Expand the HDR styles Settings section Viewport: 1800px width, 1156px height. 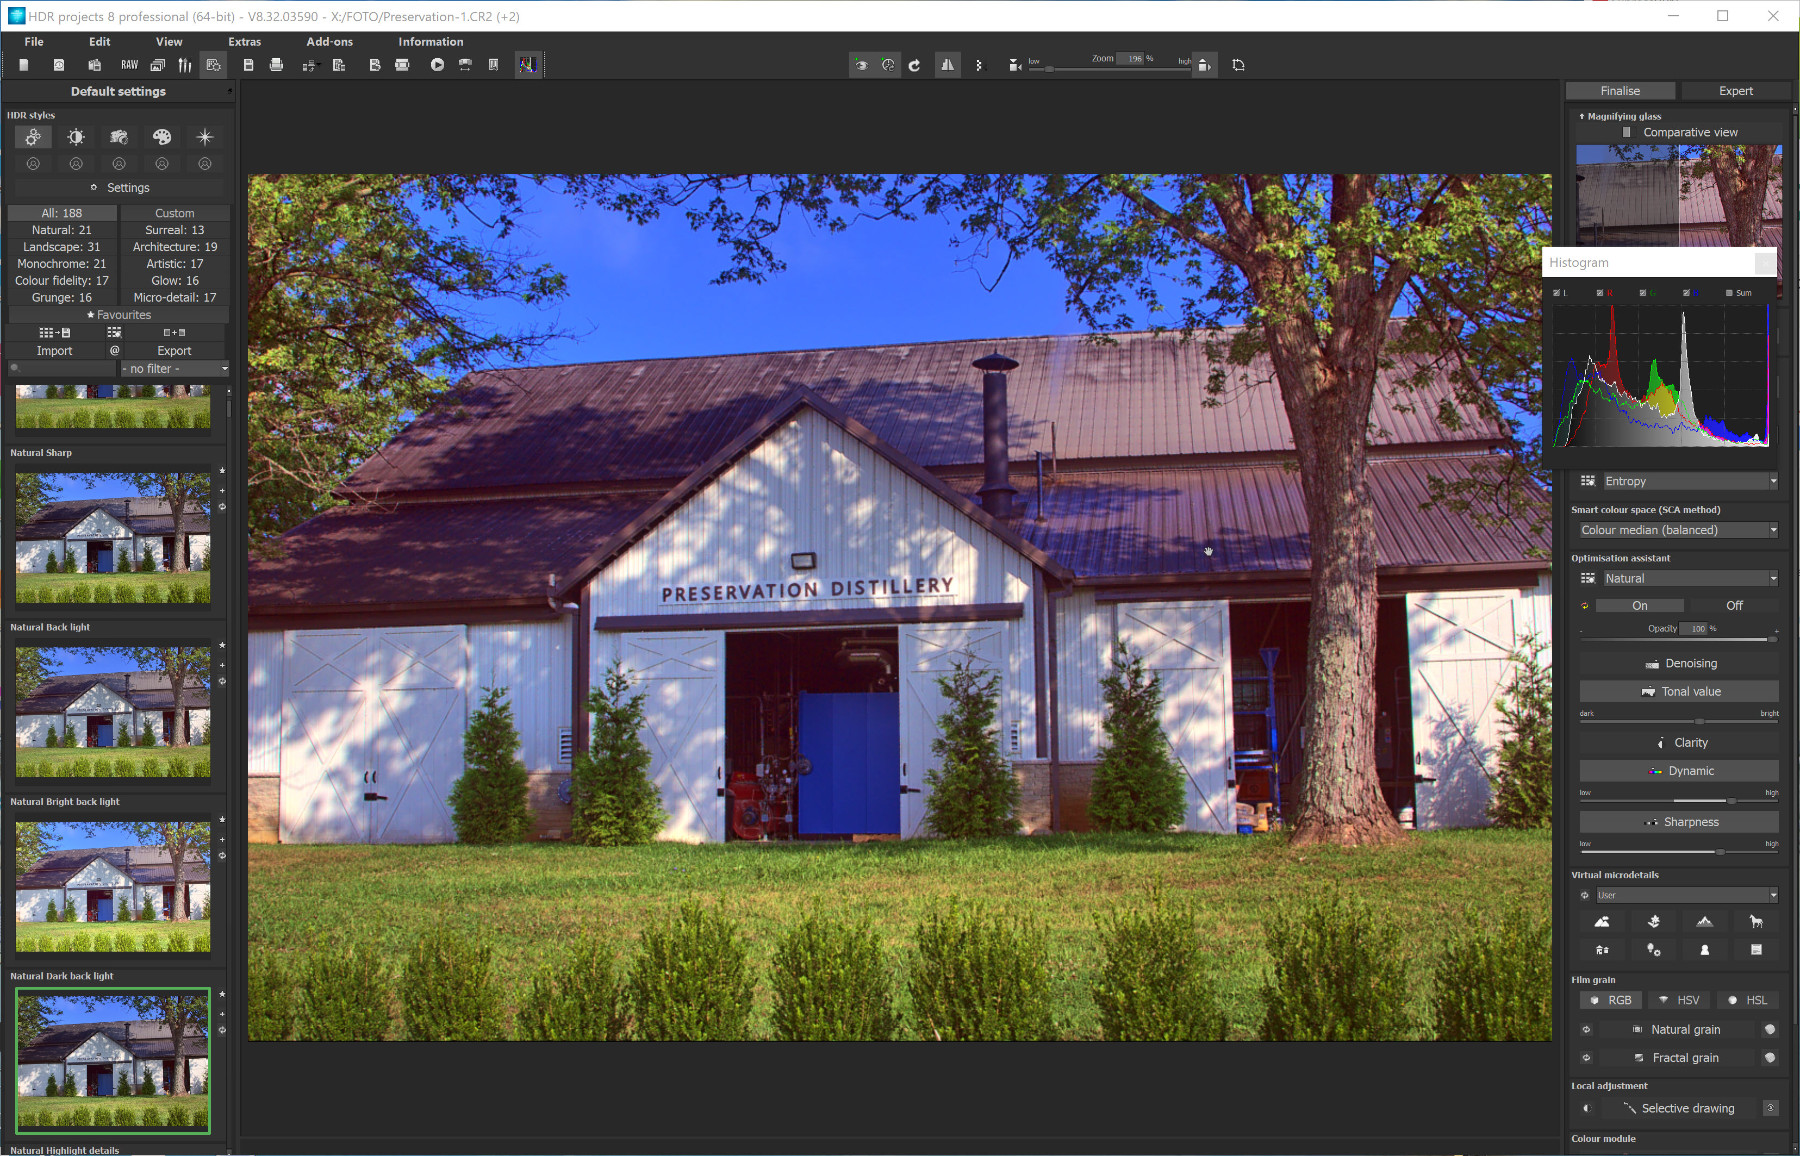[119, 188]
